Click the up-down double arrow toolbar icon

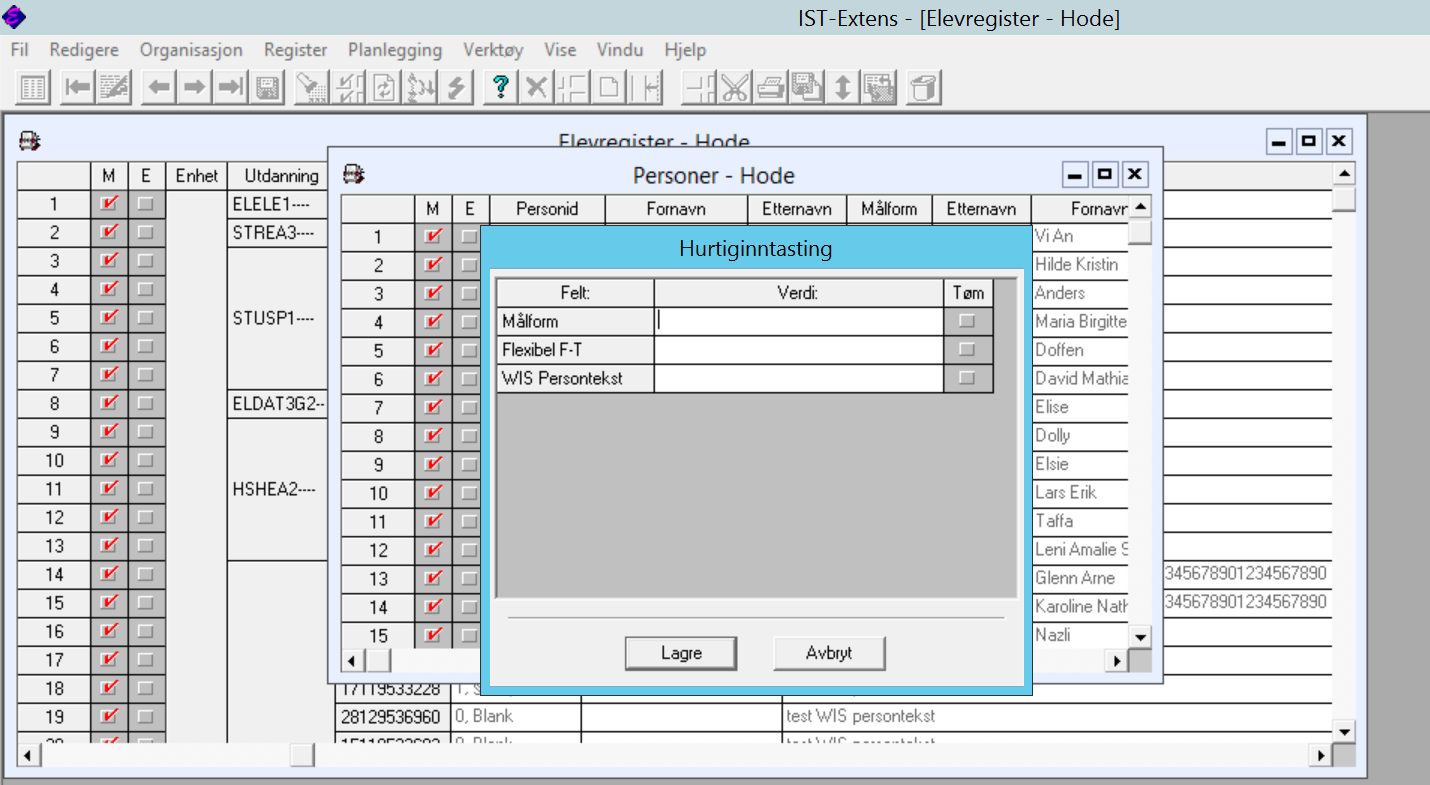point(843,88)
